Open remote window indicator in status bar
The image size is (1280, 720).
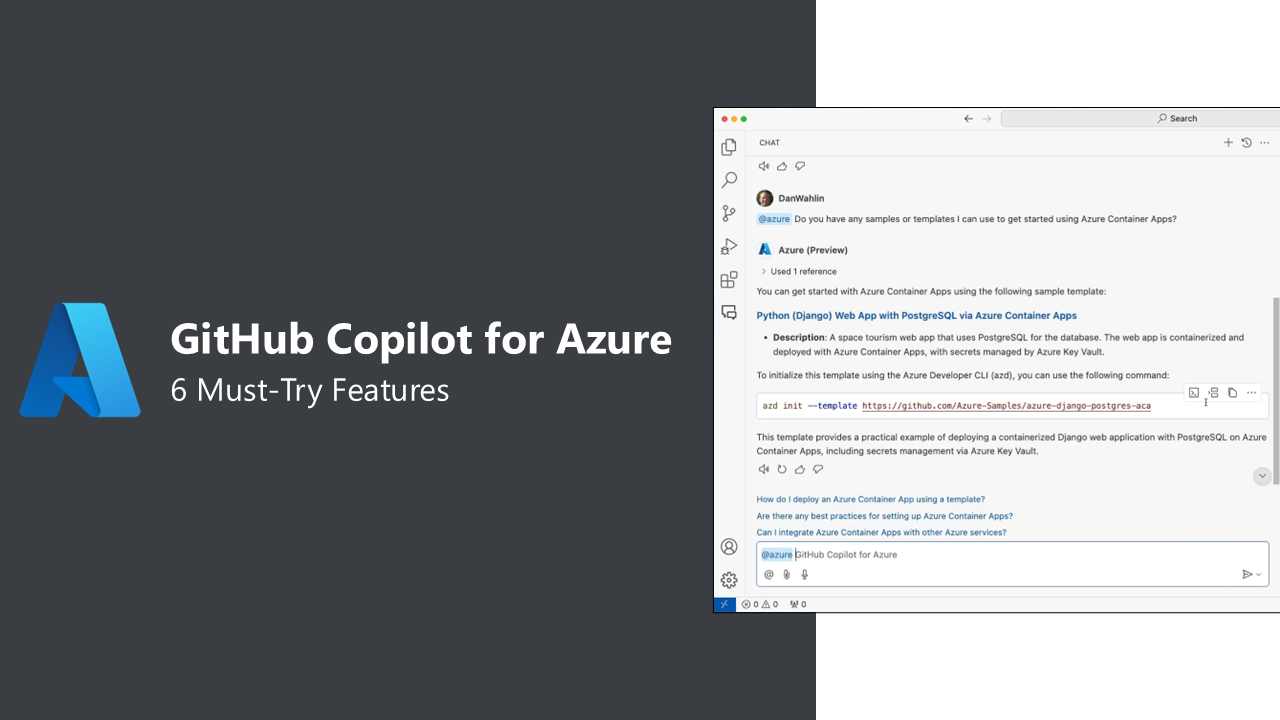(725, 604)
